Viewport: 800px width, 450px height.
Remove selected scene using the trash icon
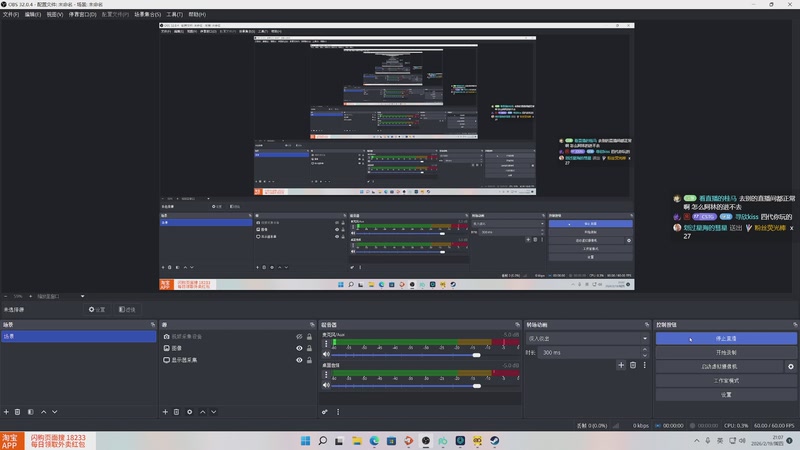(17, 412)
